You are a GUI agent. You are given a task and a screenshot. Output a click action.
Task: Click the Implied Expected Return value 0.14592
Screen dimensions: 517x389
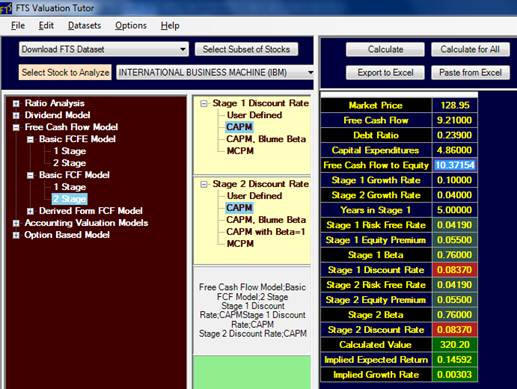point(455,360)
